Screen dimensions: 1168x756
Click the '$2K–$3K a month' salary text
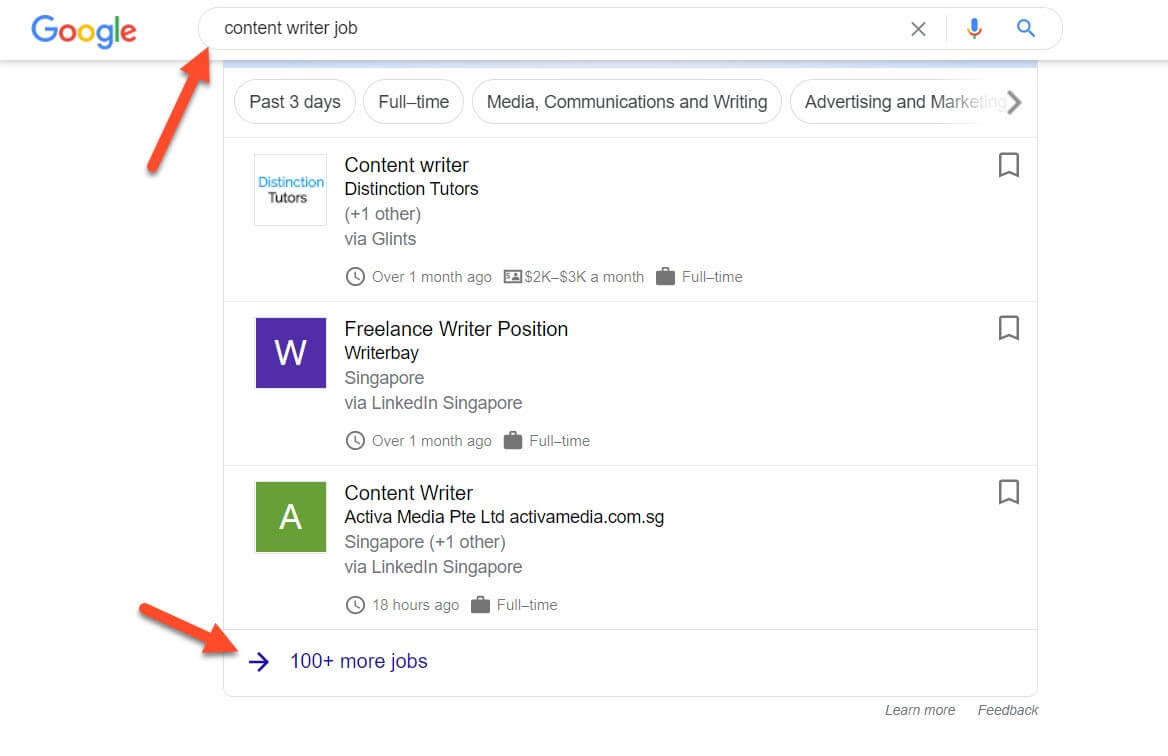tap(584, 277)
